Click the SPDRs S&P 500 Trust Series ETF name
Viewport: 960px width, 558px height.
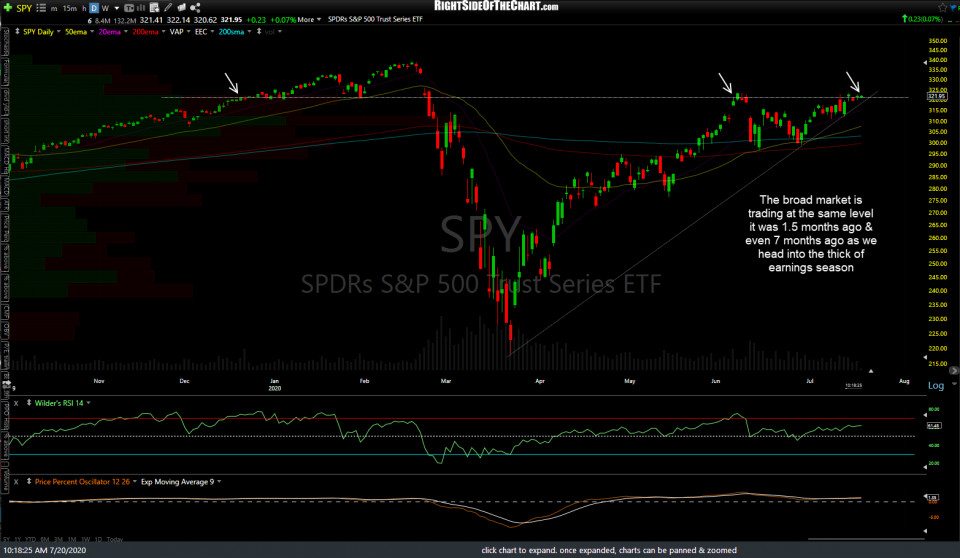click(375, 20)
